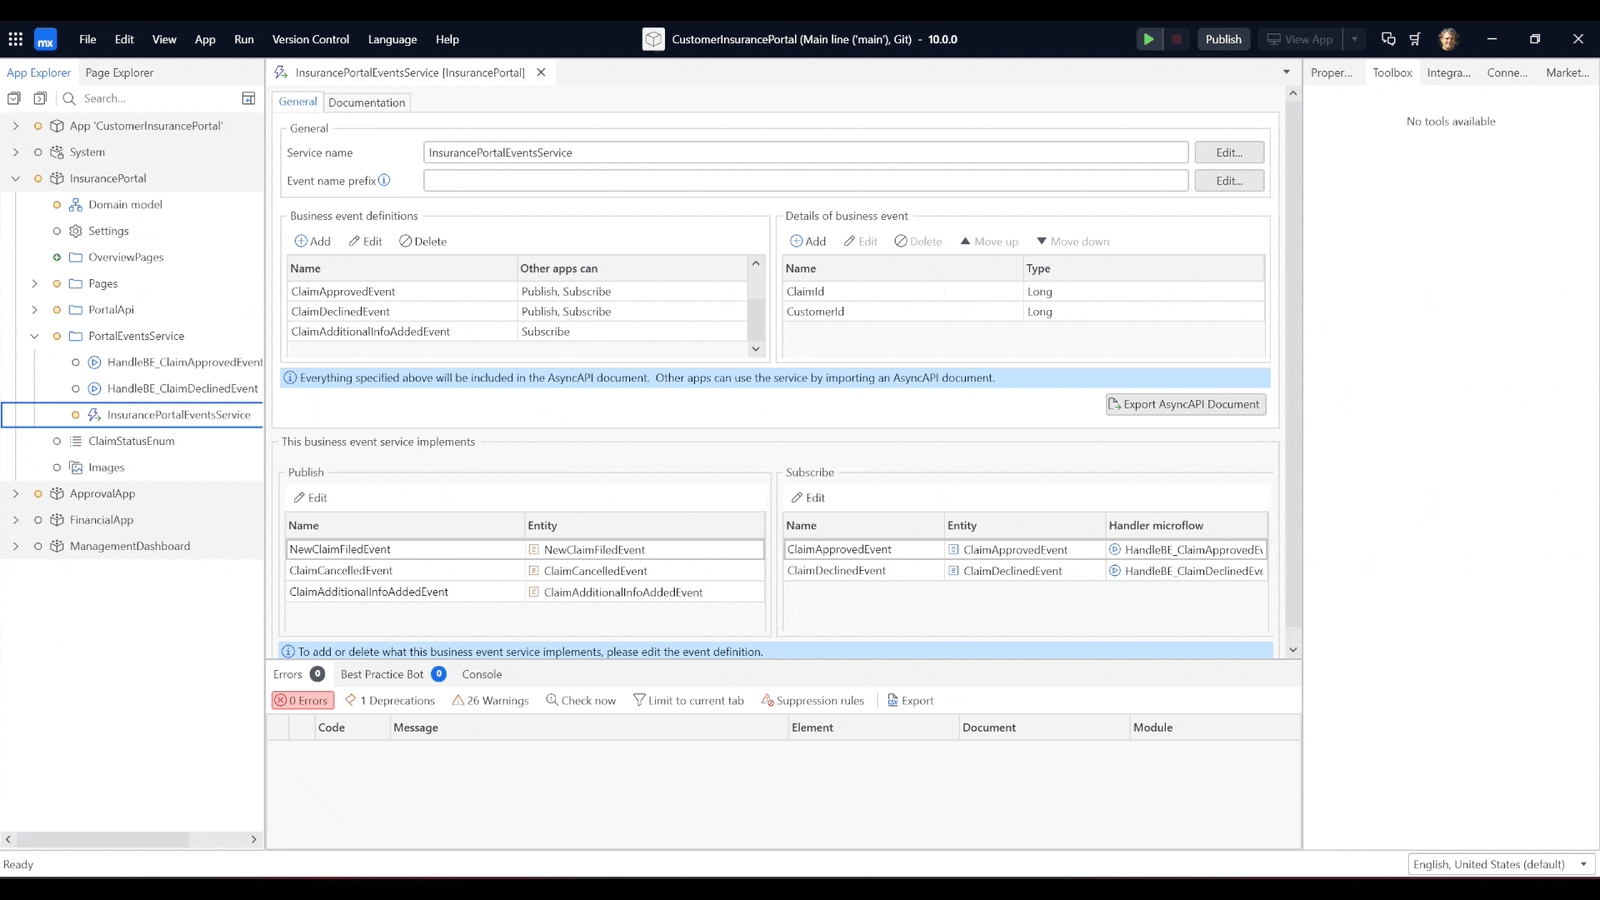Run the app with the green play icon
The image size is (1600, 900).
click(x=1149, y=38)
